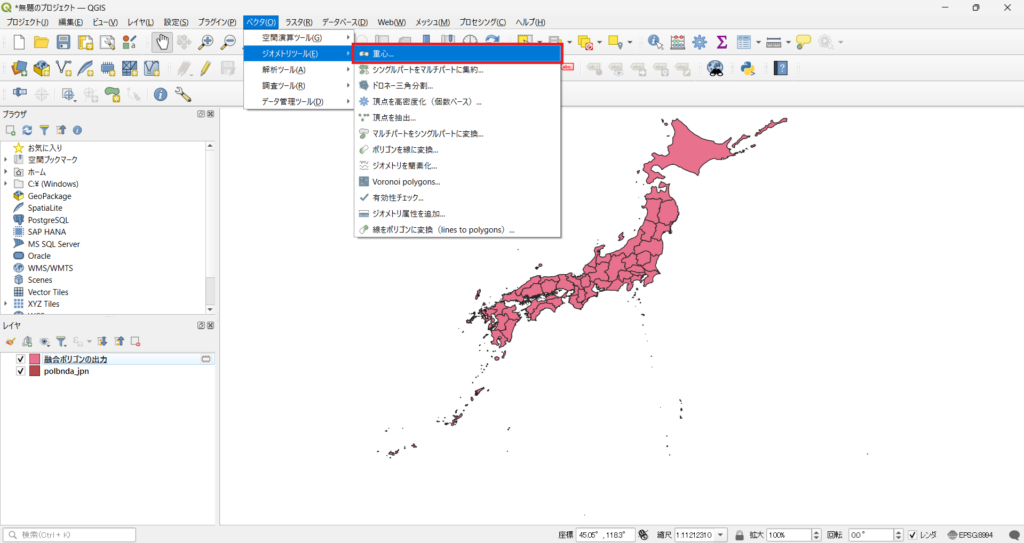The image size is (1024, 543).
Task: Choose ボロノイ Voronoi polygons... menu entry
Action: (x=406, y=182)
